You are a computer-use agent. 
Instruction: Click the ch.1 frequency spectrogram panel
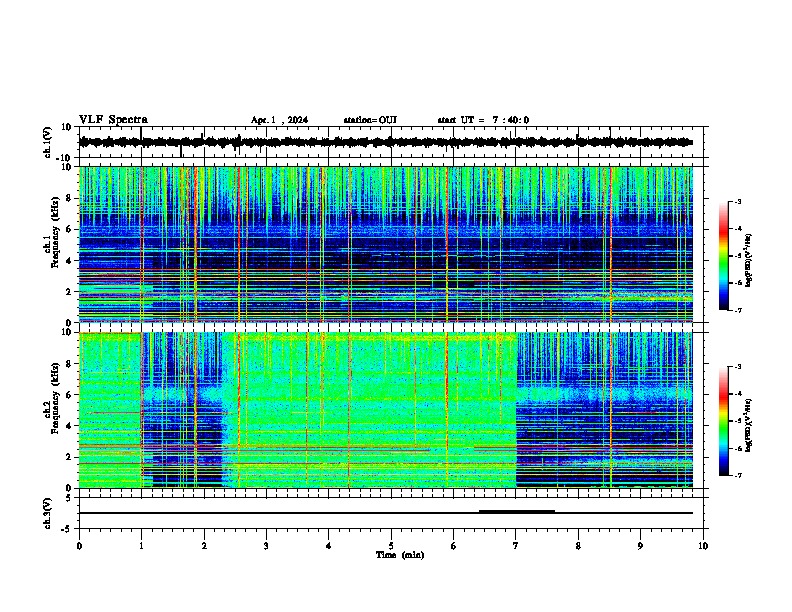point(386,244)
